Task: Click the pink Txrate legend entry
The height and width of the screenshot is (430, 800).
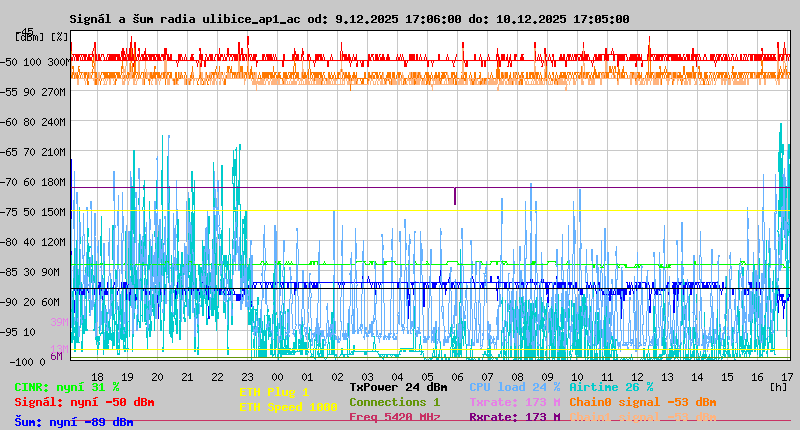Action: point(514,402)
